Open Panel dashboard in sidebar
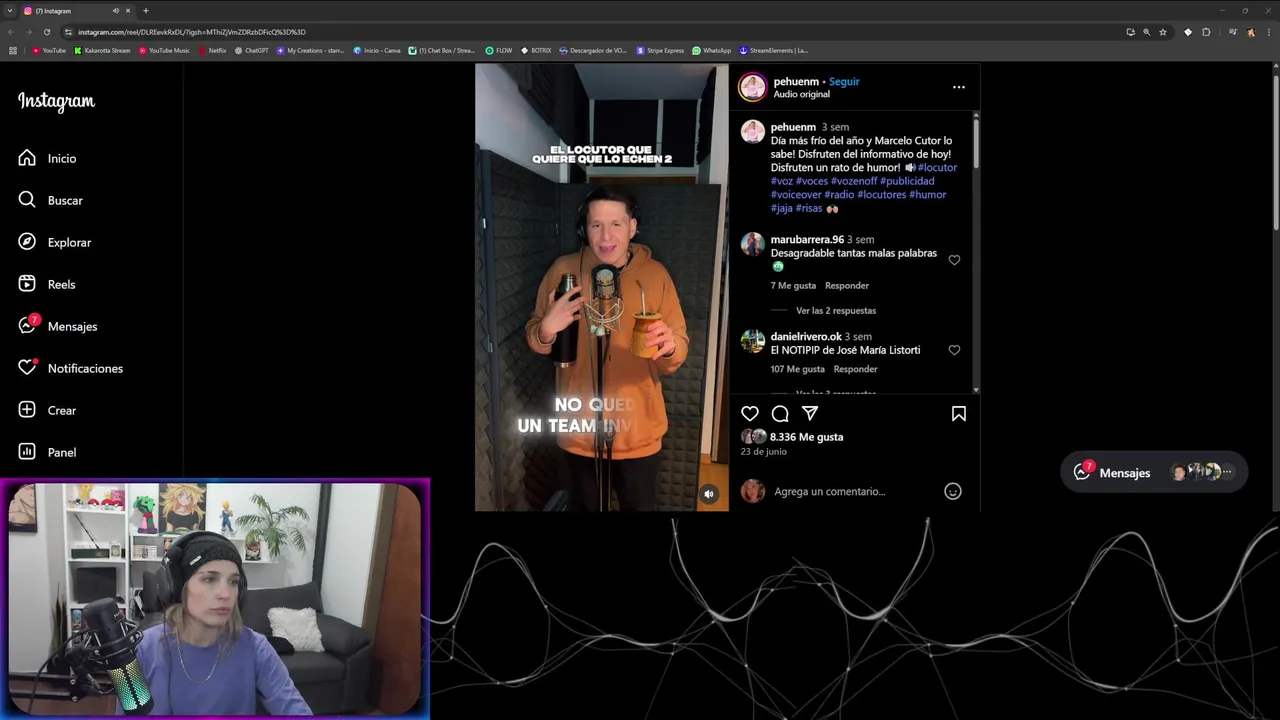The width and height of the screenshot is (1280, 720). (x=47, y=452)
